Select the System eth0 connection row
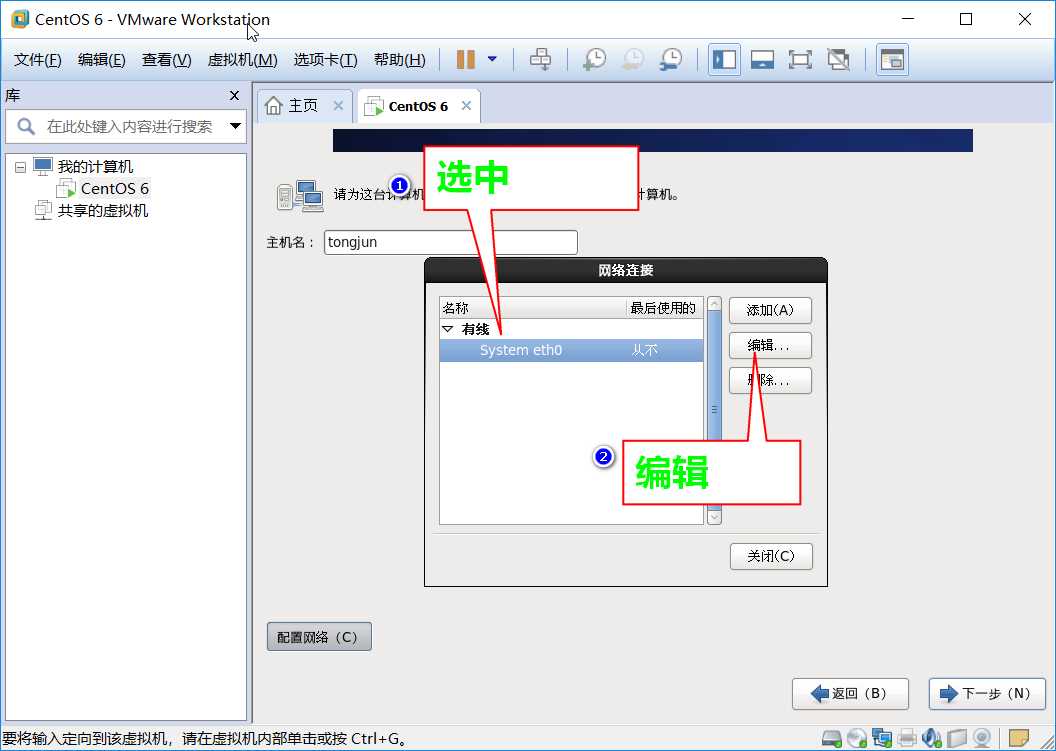Screen dimensions: 1056x751 point(571,350)
